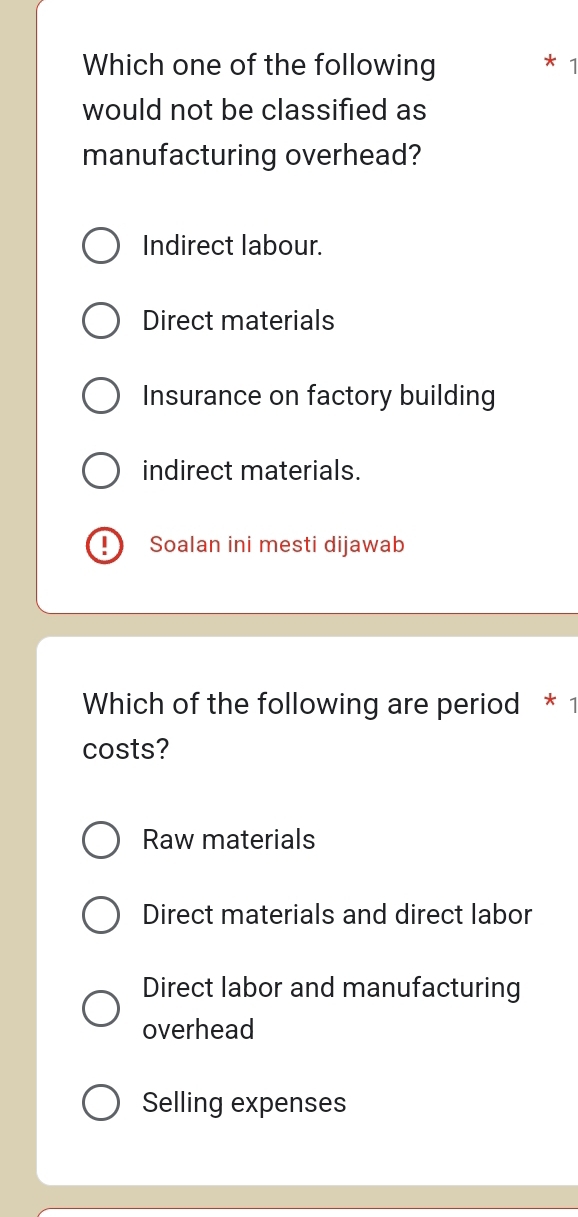Select the Direct materials answer option
578x1217 pixels.
[101, 320]
